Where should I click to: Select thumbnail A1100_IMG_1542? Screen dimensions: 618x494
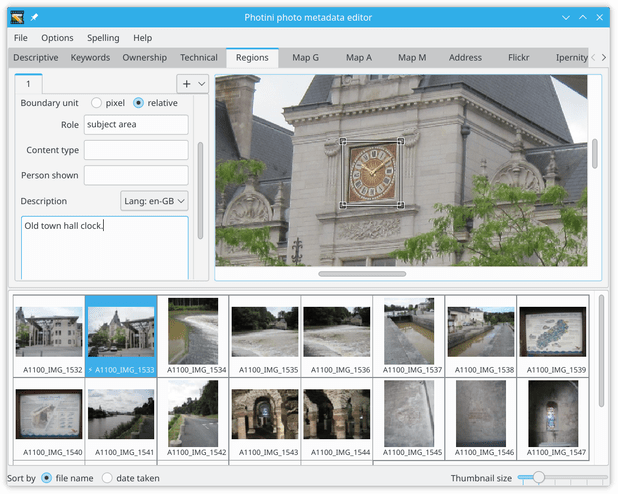[x=193, y=419]
